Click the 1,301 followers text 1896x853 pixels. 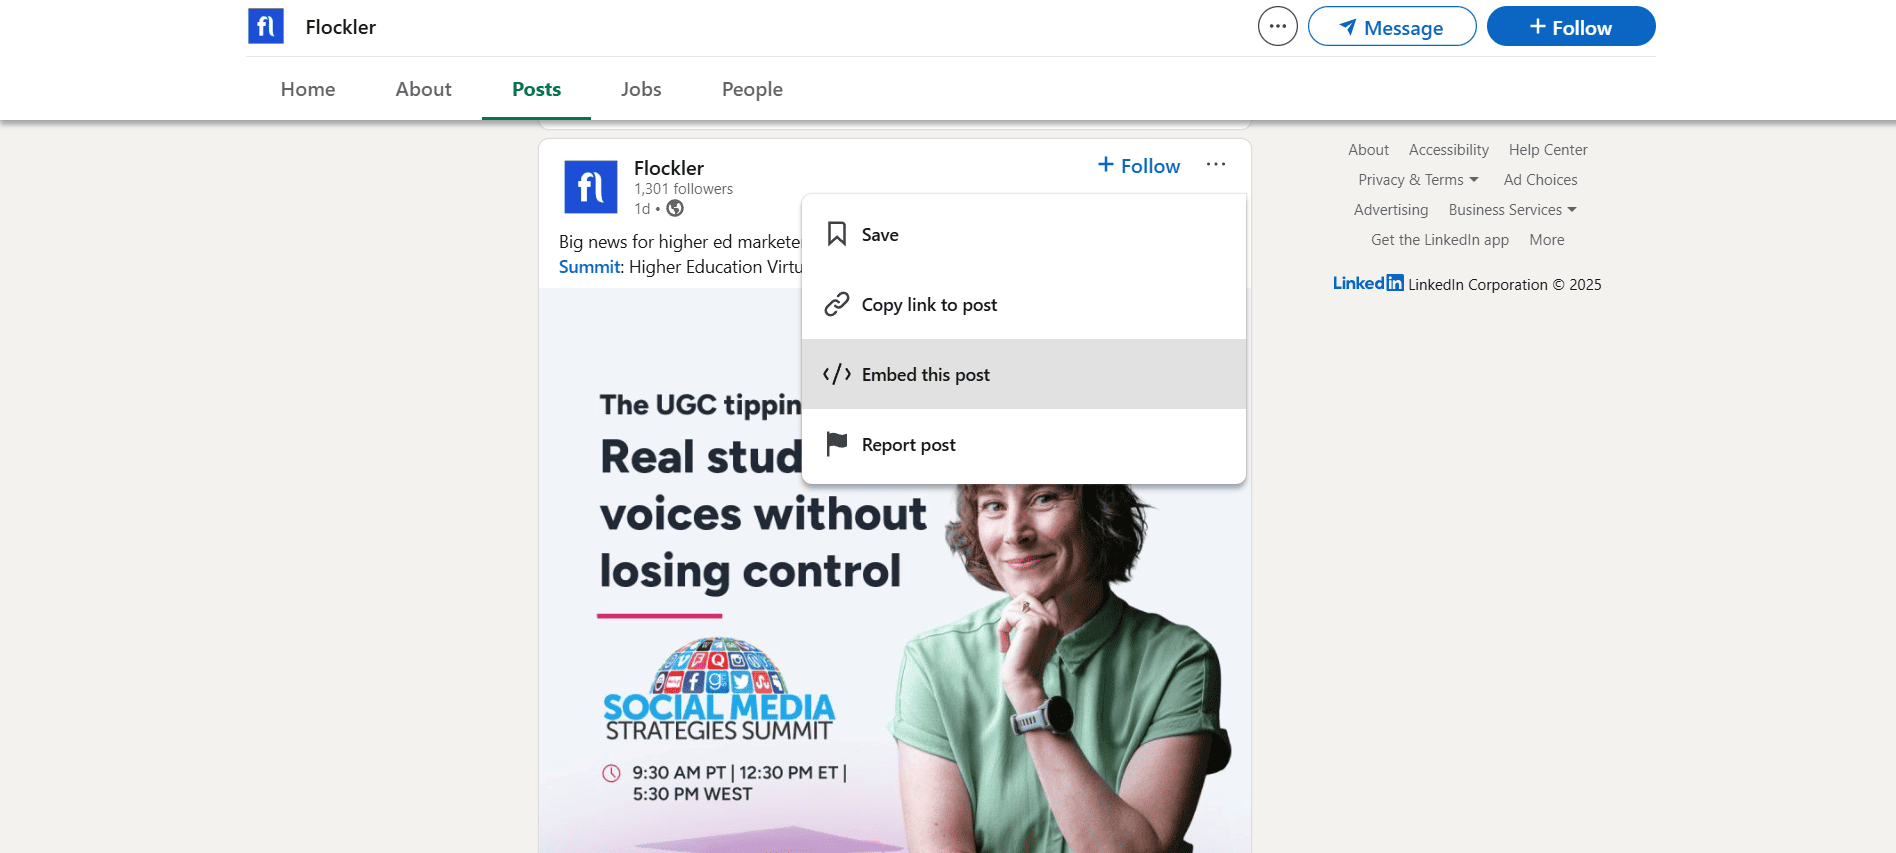683,189
